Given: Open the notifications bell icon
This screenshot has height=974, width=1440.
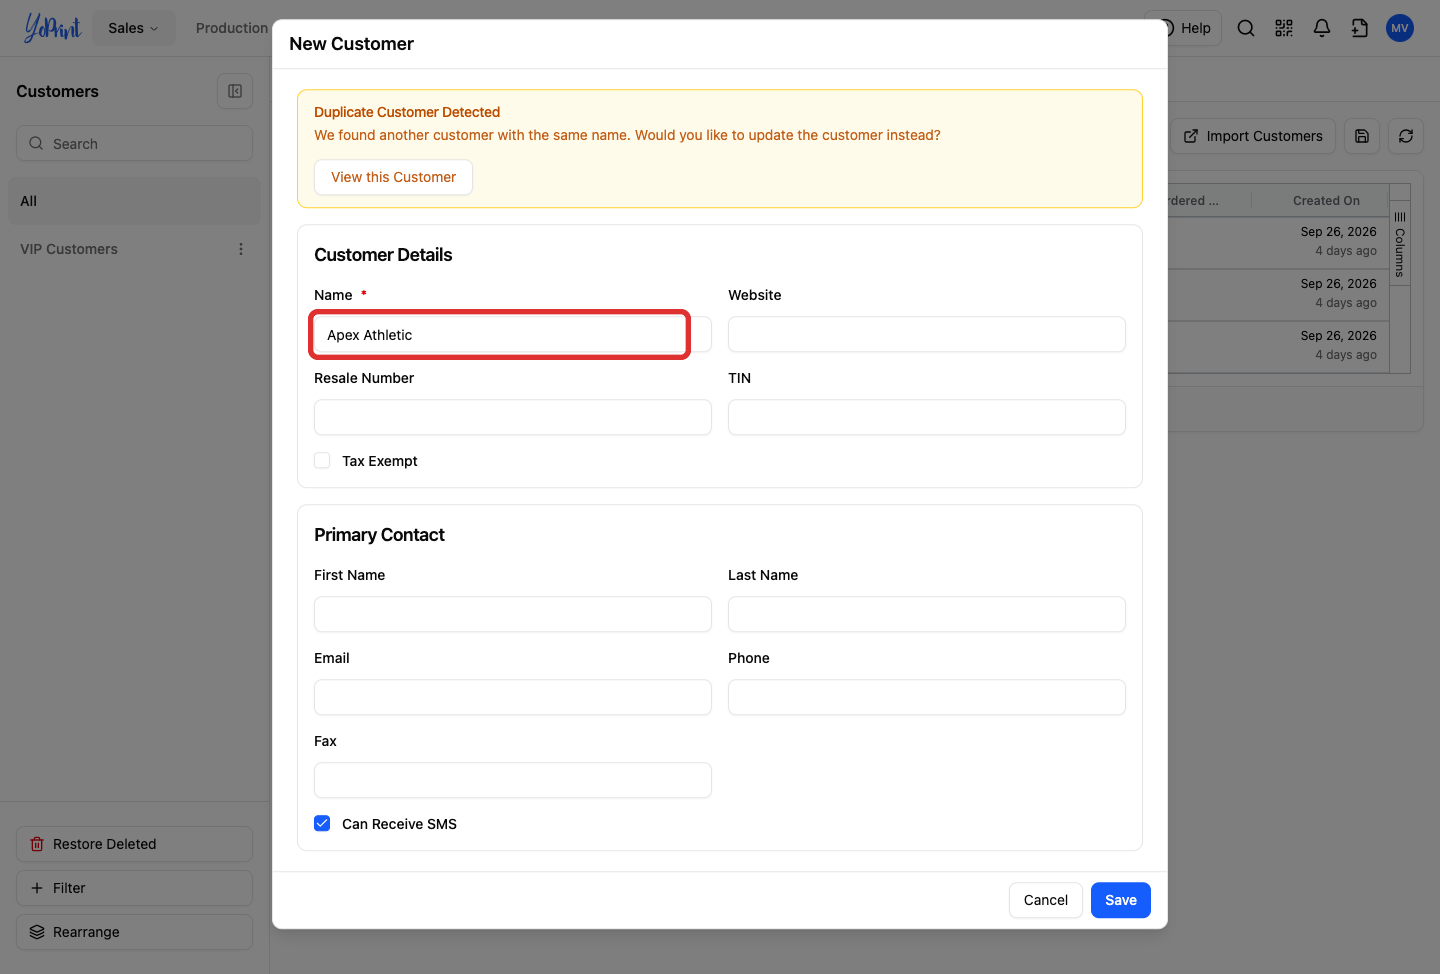Looking at the screenshot, I should pos(1322,28).
